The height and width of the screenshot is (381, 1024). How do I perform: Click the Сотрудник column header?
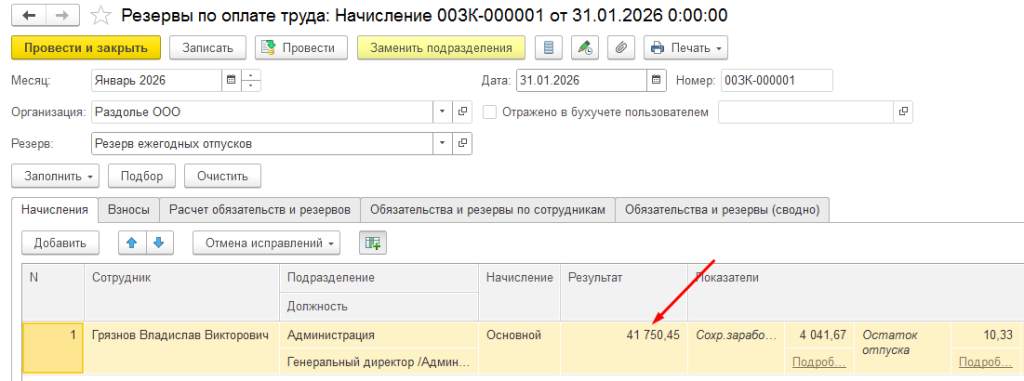182,292
